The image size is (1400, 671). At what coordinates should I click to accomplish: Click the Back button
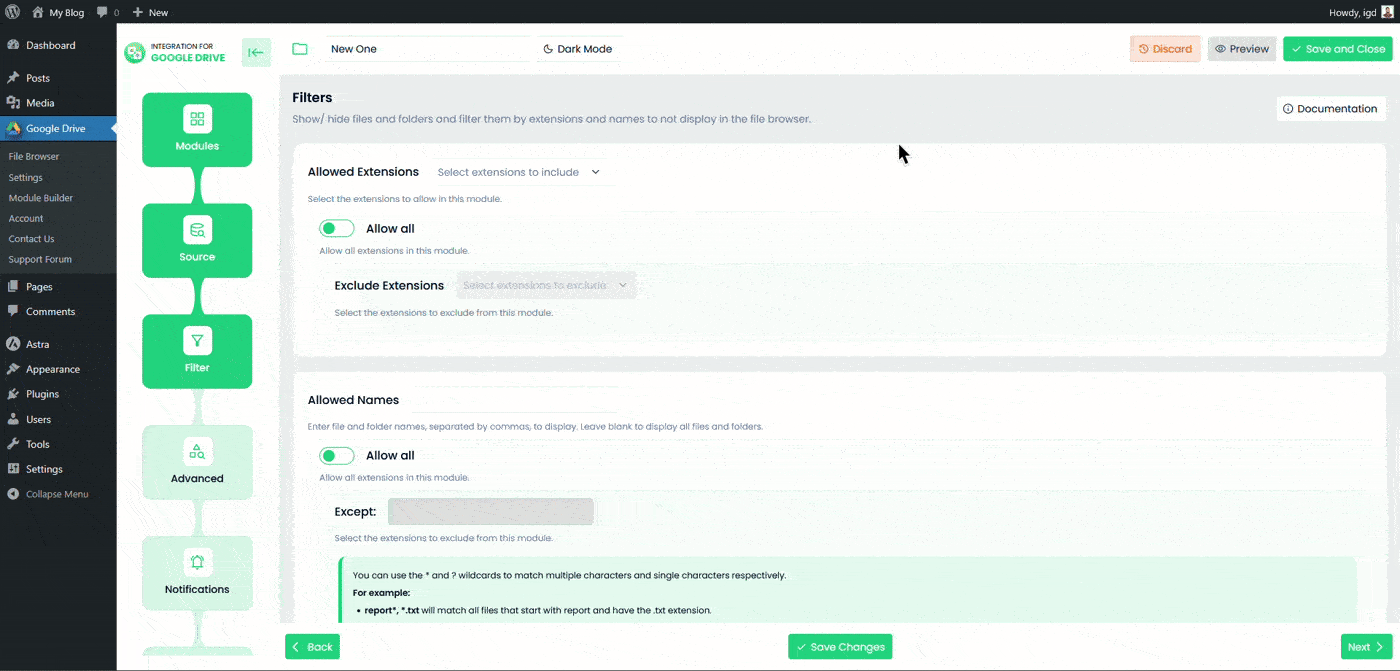[312, 647]
